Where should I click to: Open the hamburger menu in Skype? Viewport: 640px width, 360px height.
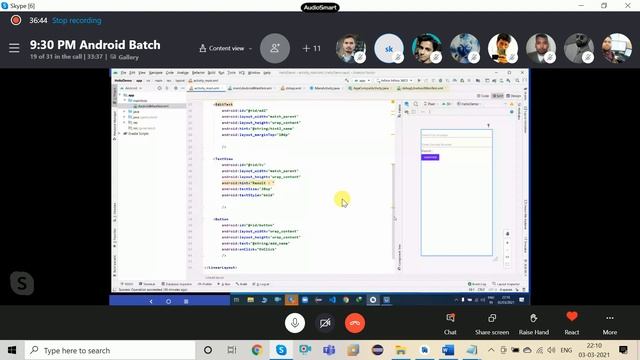14,48
